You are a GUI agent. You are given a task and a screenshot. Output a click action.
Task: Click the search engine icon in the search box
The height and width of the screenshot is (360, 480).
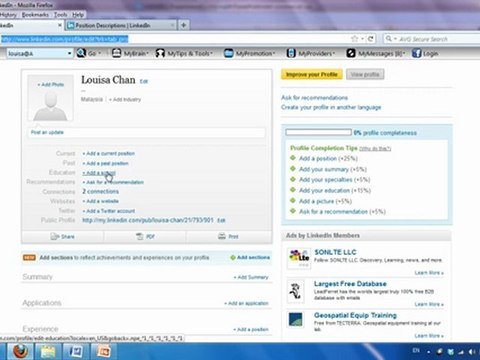tap(388, 39)
